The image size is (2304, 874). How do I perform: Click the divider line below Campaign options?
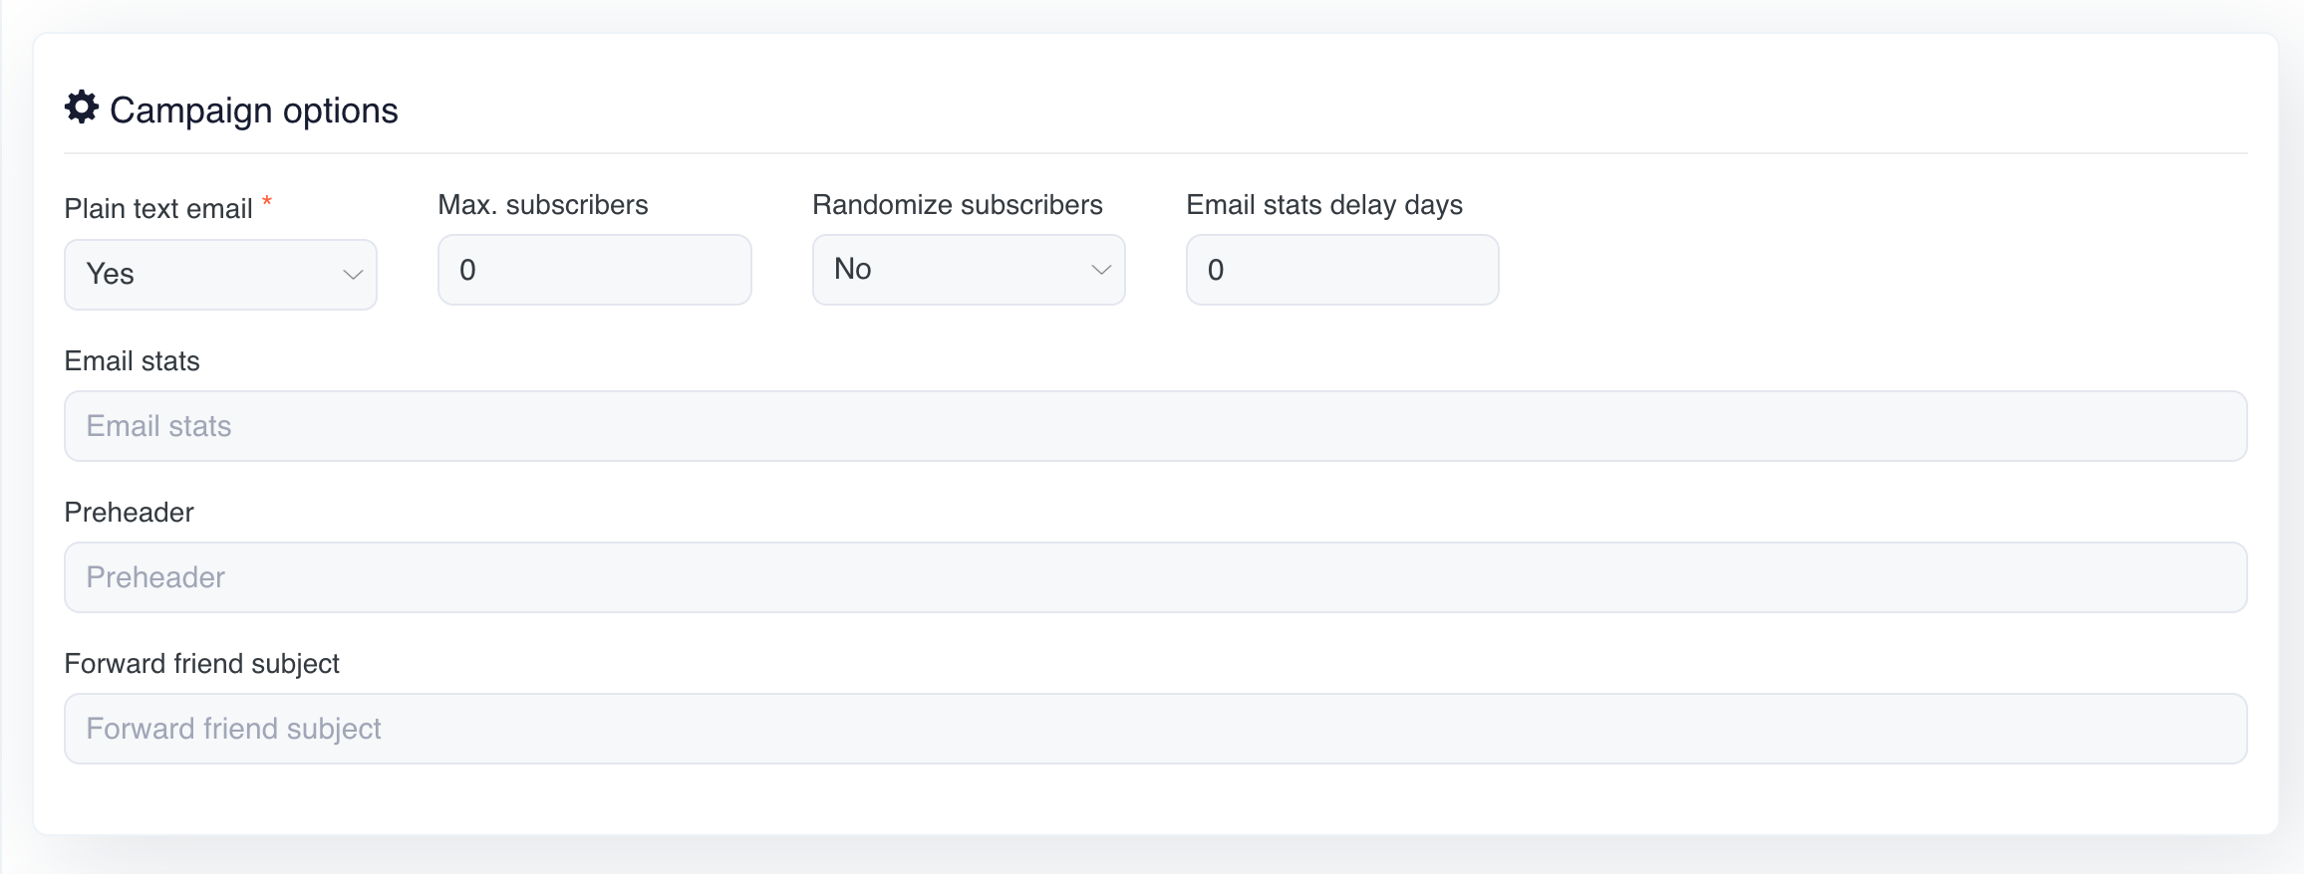pos(1155,153)
